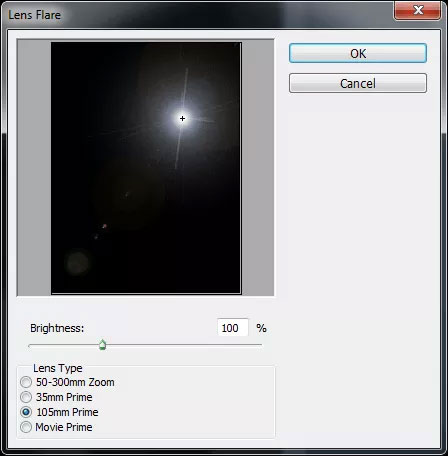The image size is (448, 456).
Task: Click the Brightness percentage input field
Action: 233,328
